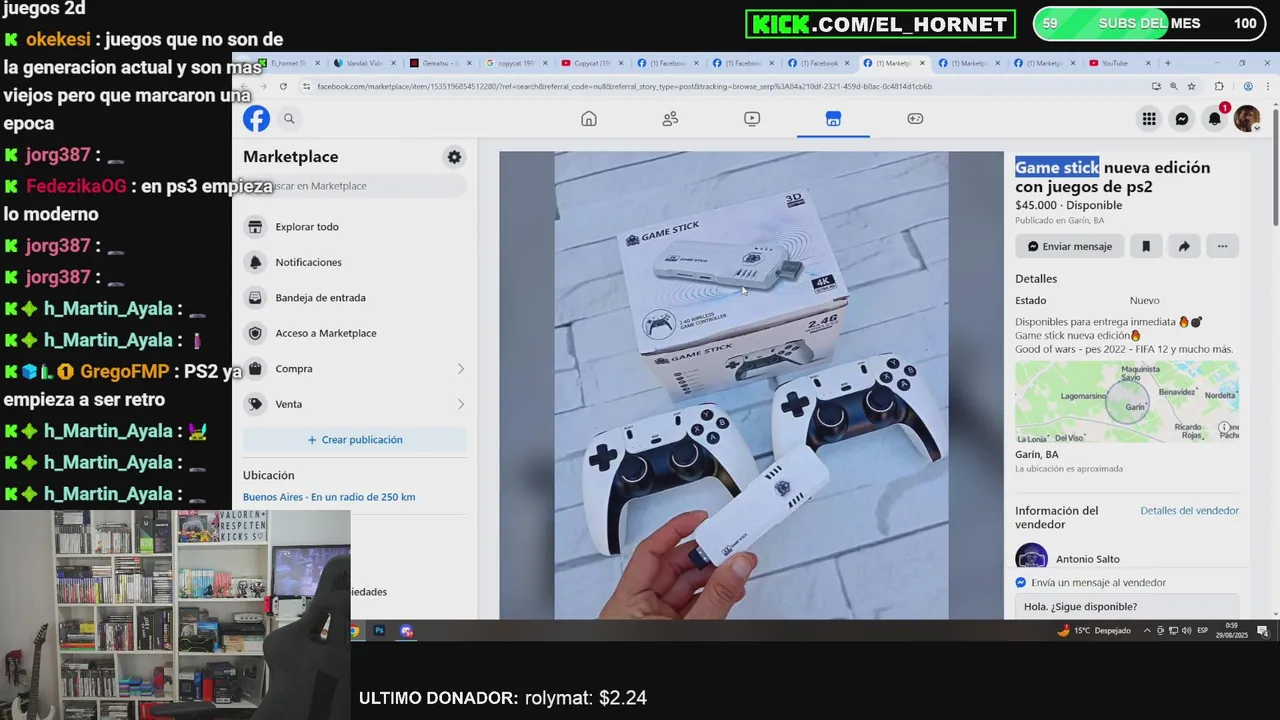
Task: Open the Facebook menu grid icon
Action: [x=1149, y=119]
